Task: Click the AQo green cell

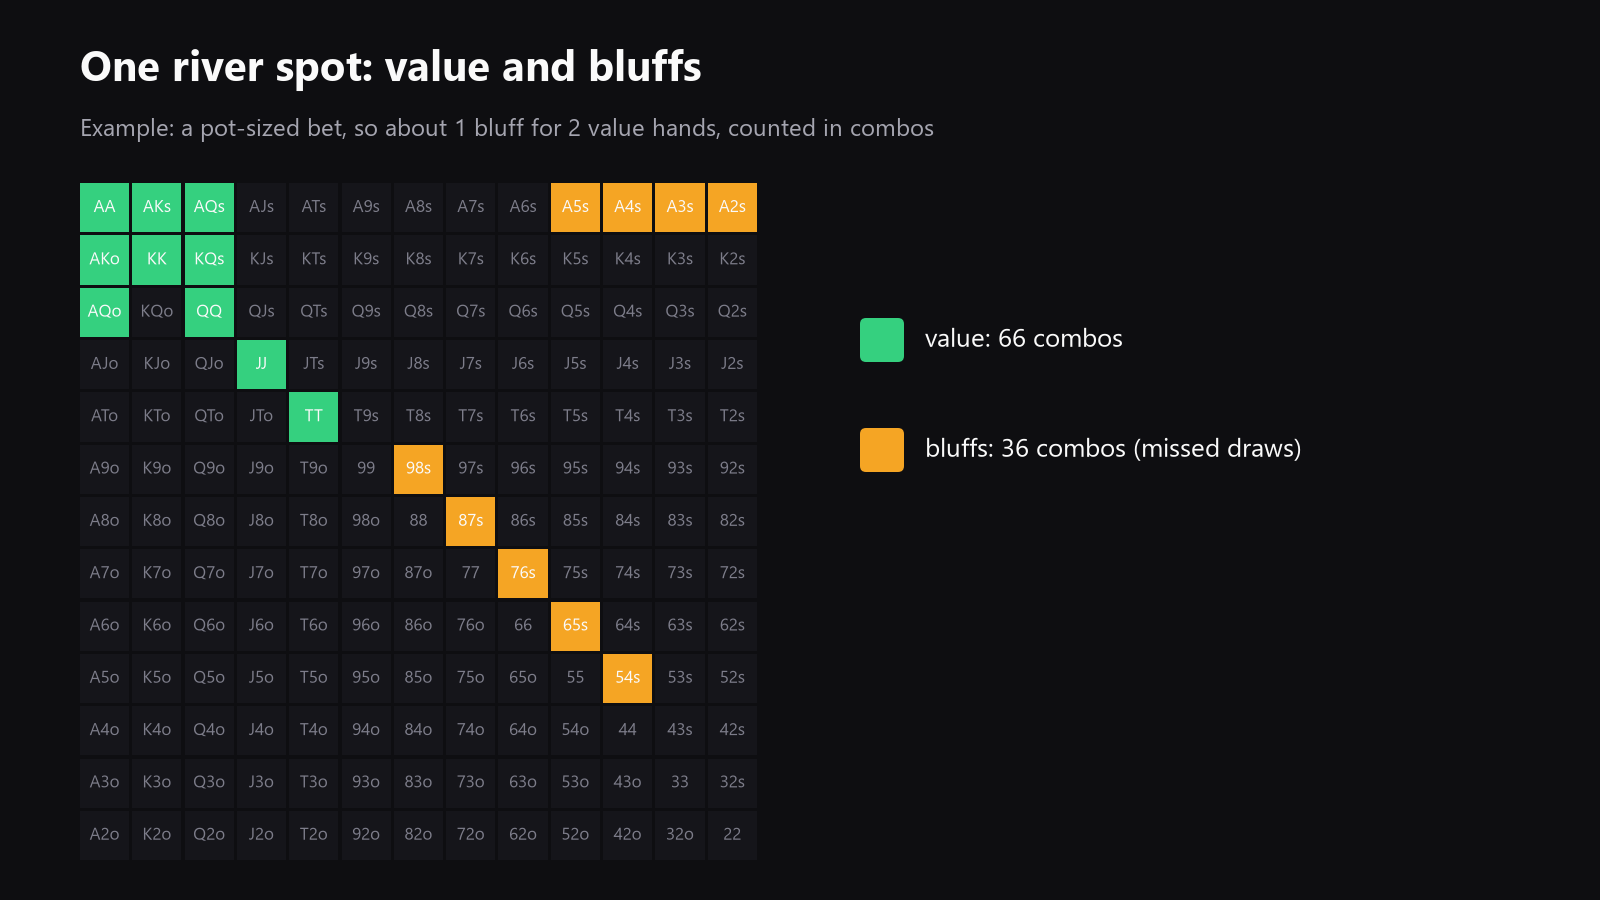Action: 105,312
